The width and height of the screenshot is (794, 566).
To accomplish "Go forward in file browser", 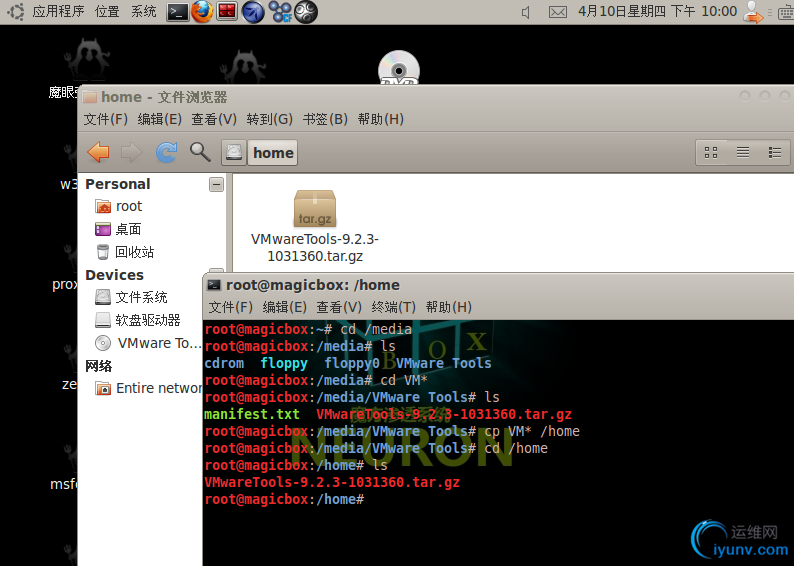I will click(132, 152).
